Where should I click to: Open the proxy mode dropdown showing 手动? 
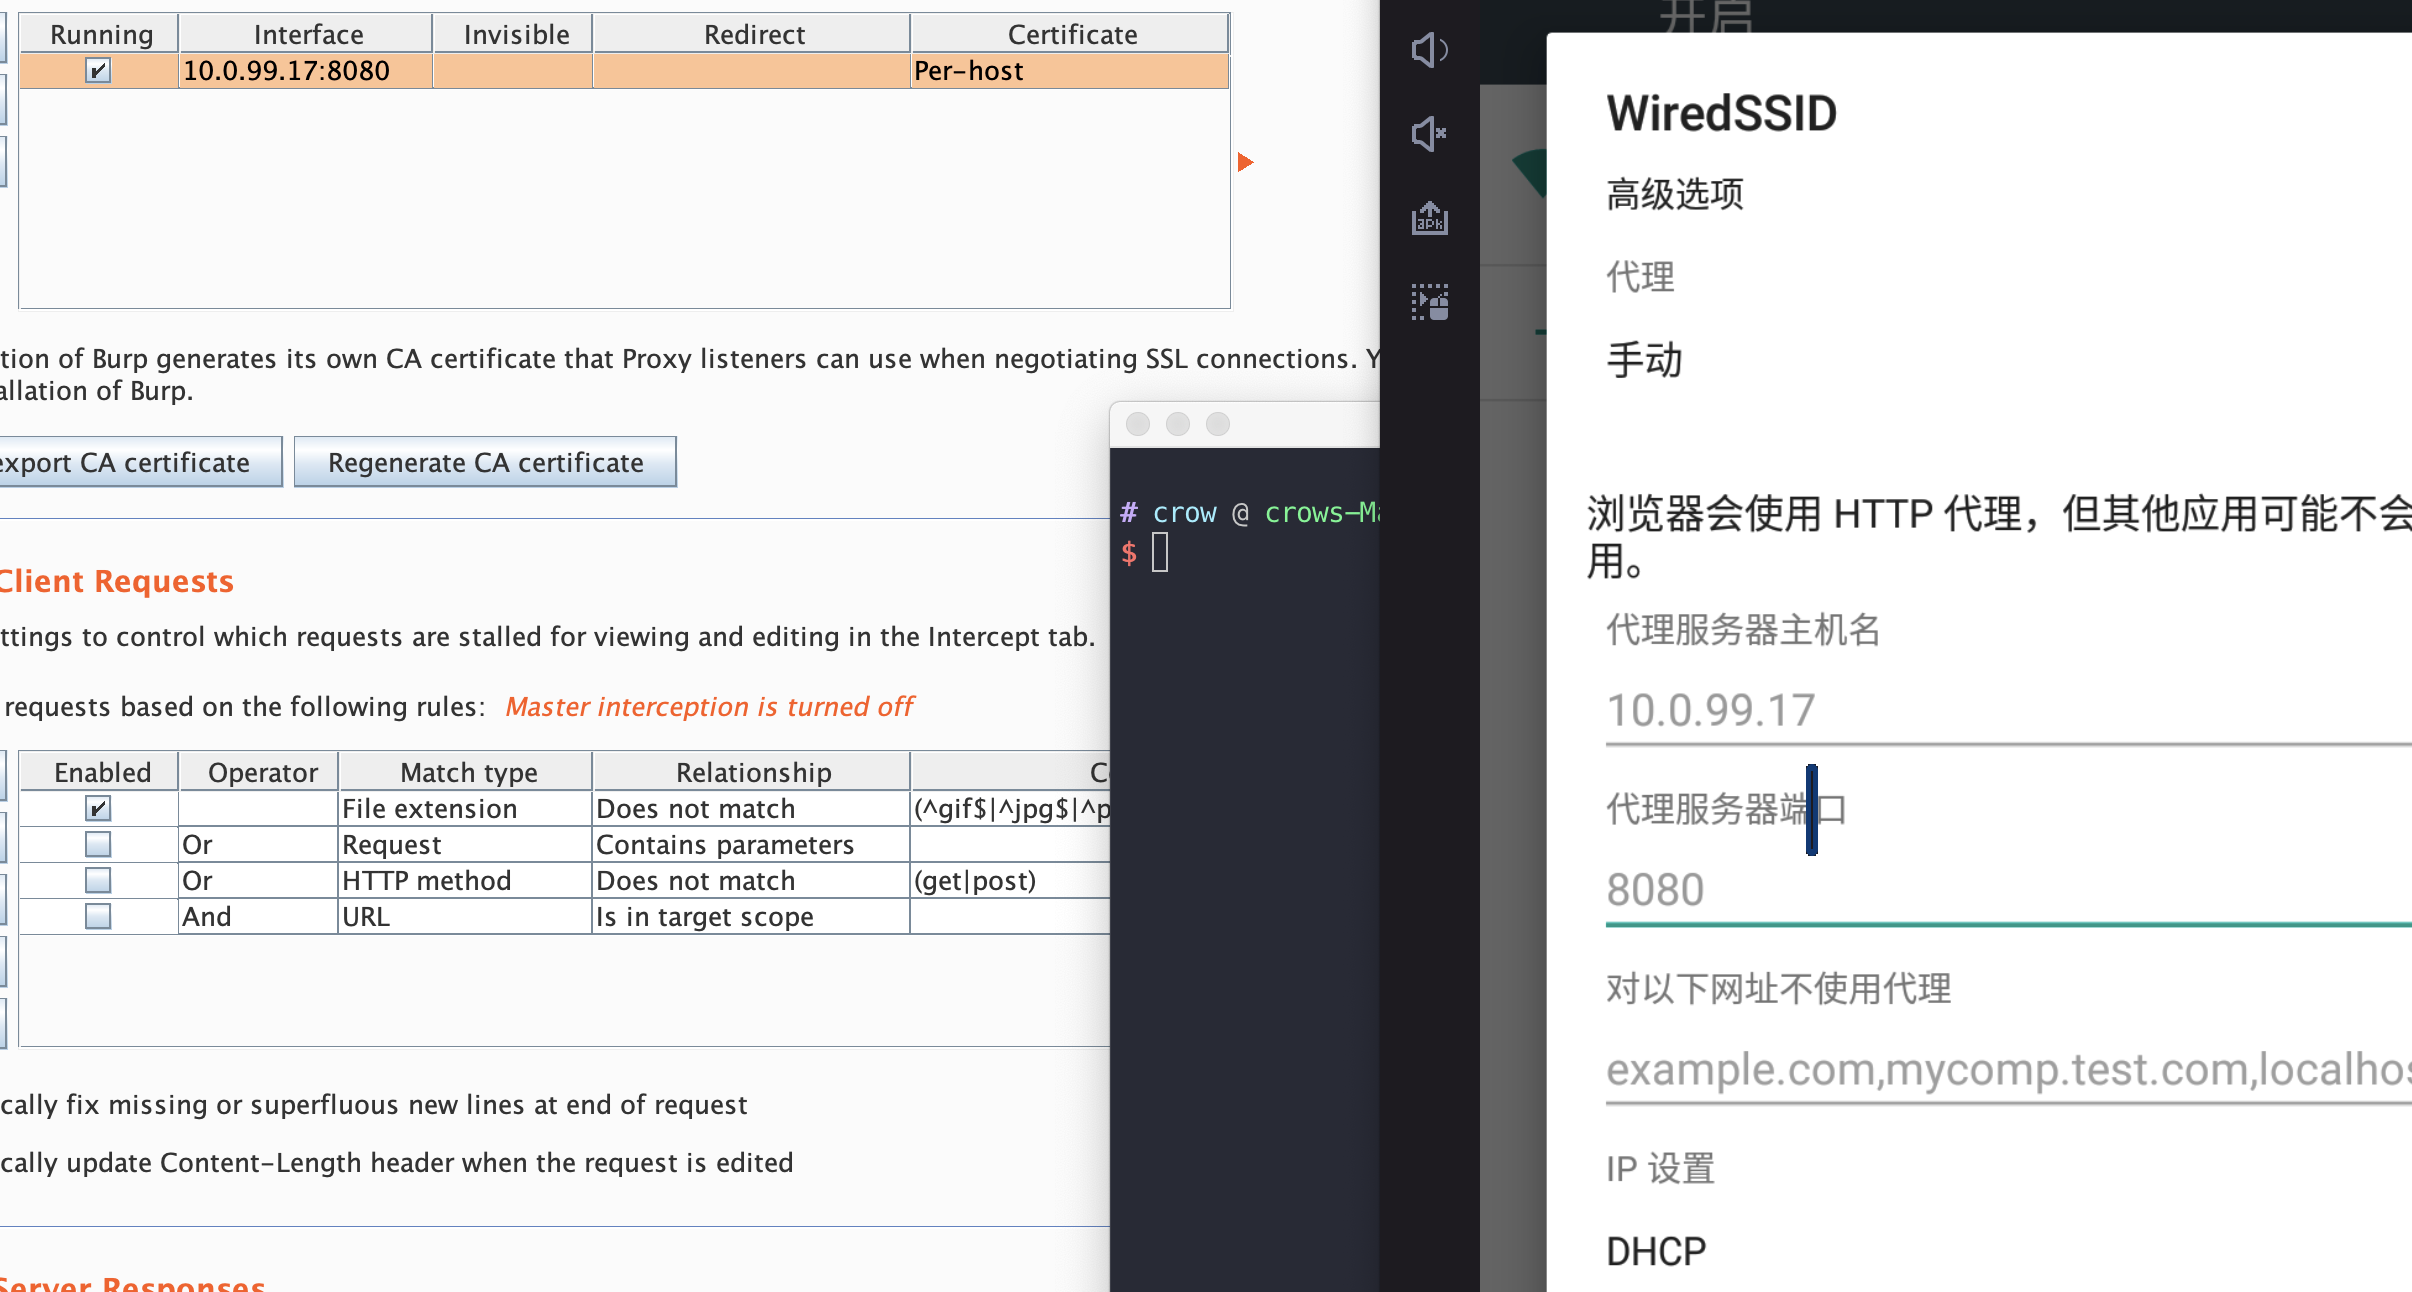point(1644,360)
